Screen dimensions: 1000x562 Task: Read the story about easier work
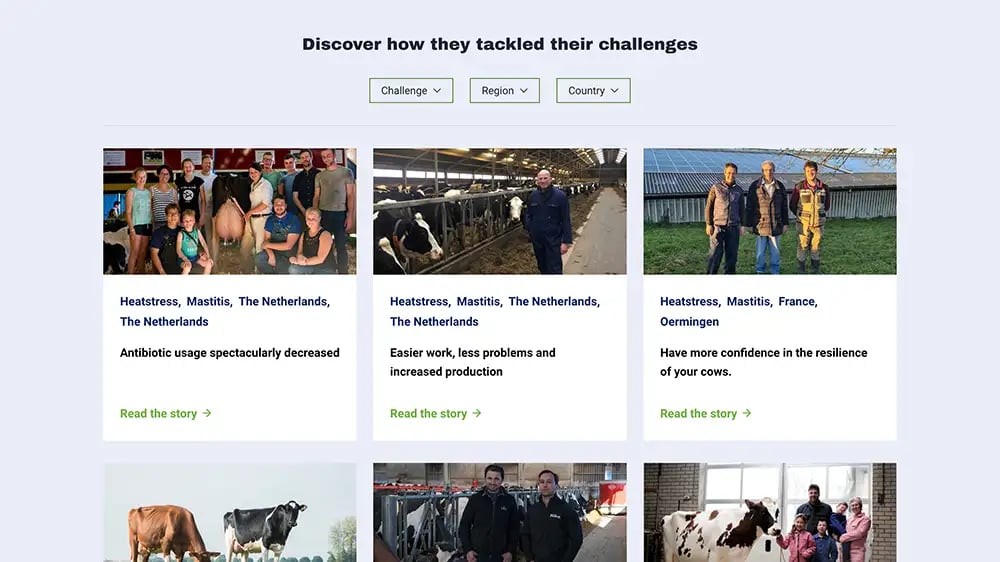click(428, 413)
